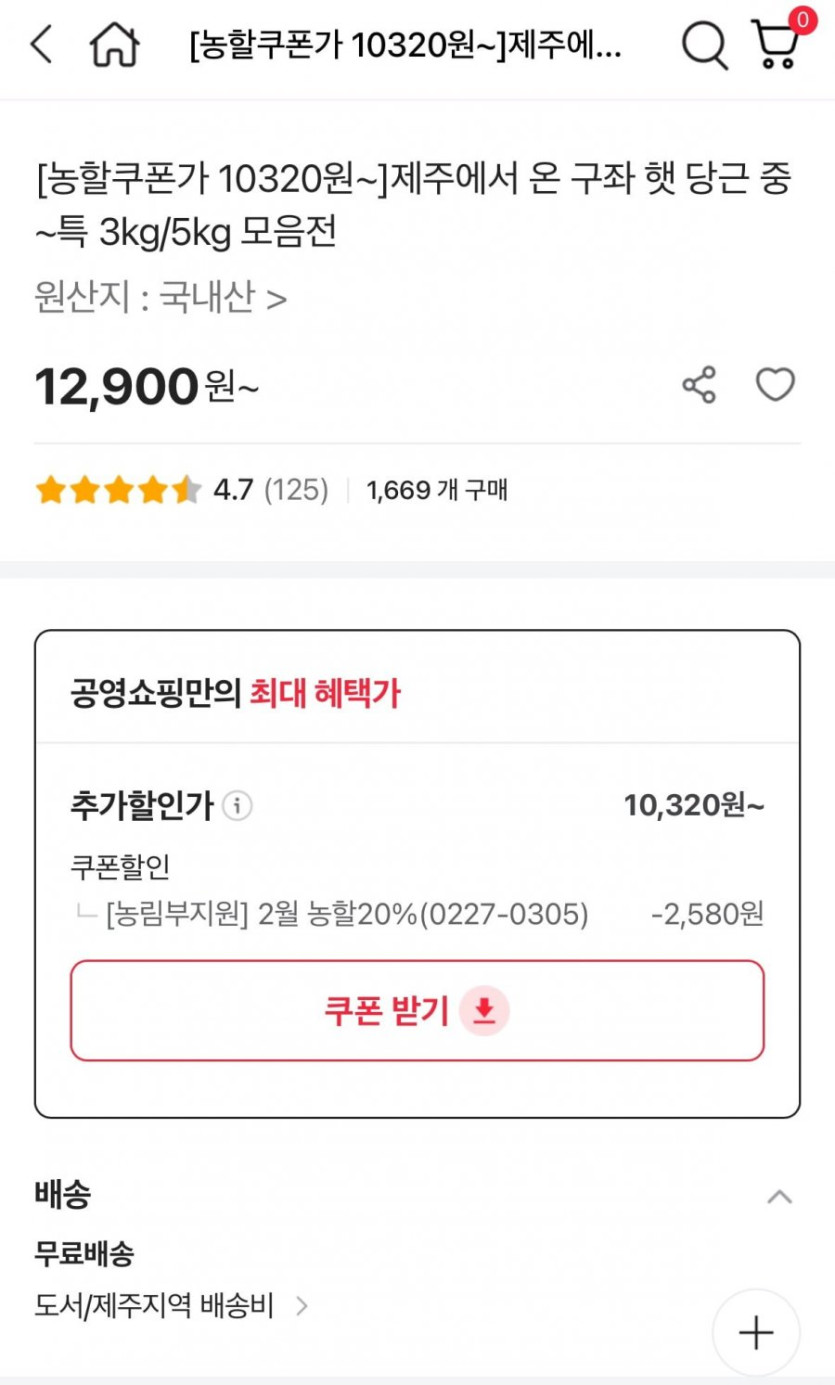This screenshot has width=835, height=1385.
Task: Collapse the 배송 section chevron
Action: coord(779,1196)
